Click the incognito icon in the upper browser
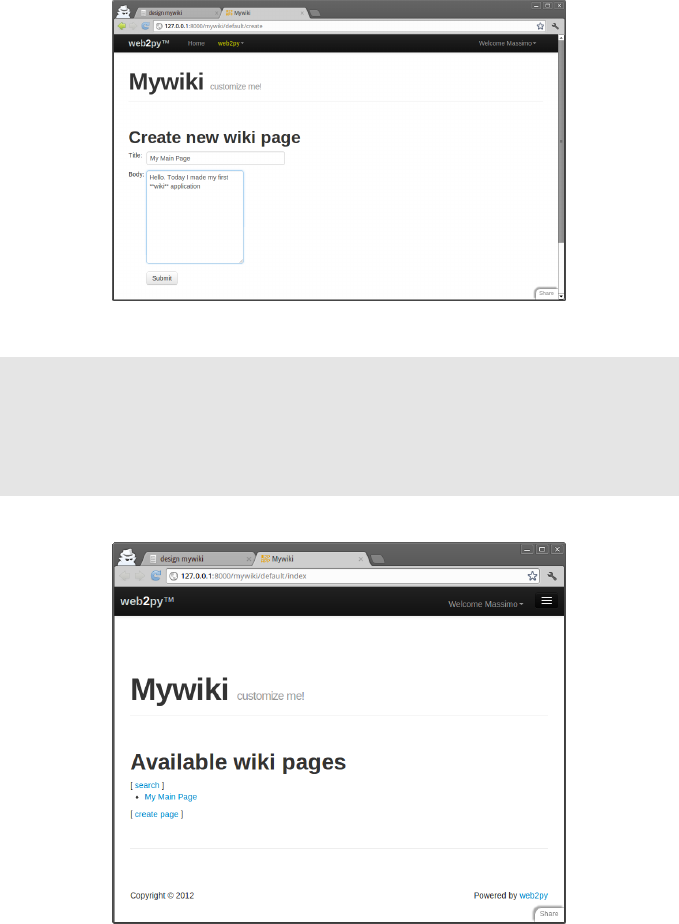The width and height of the screenshot is (679, 924). tap(123, 11)
